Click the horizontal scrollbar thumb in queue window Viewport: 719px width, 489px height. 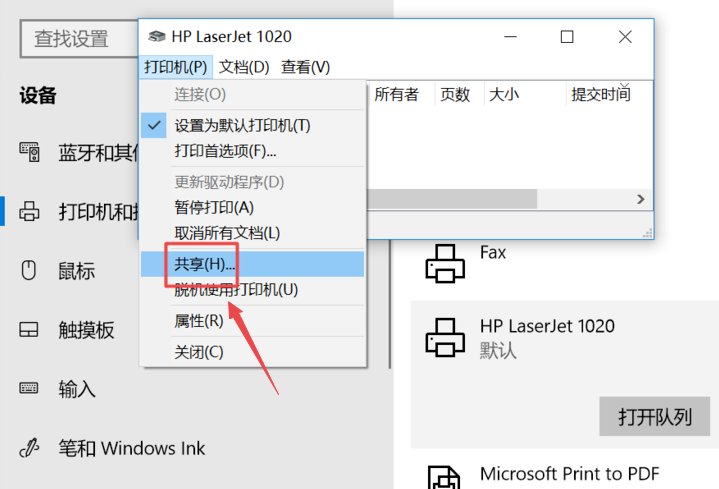[x=452, y=199]
